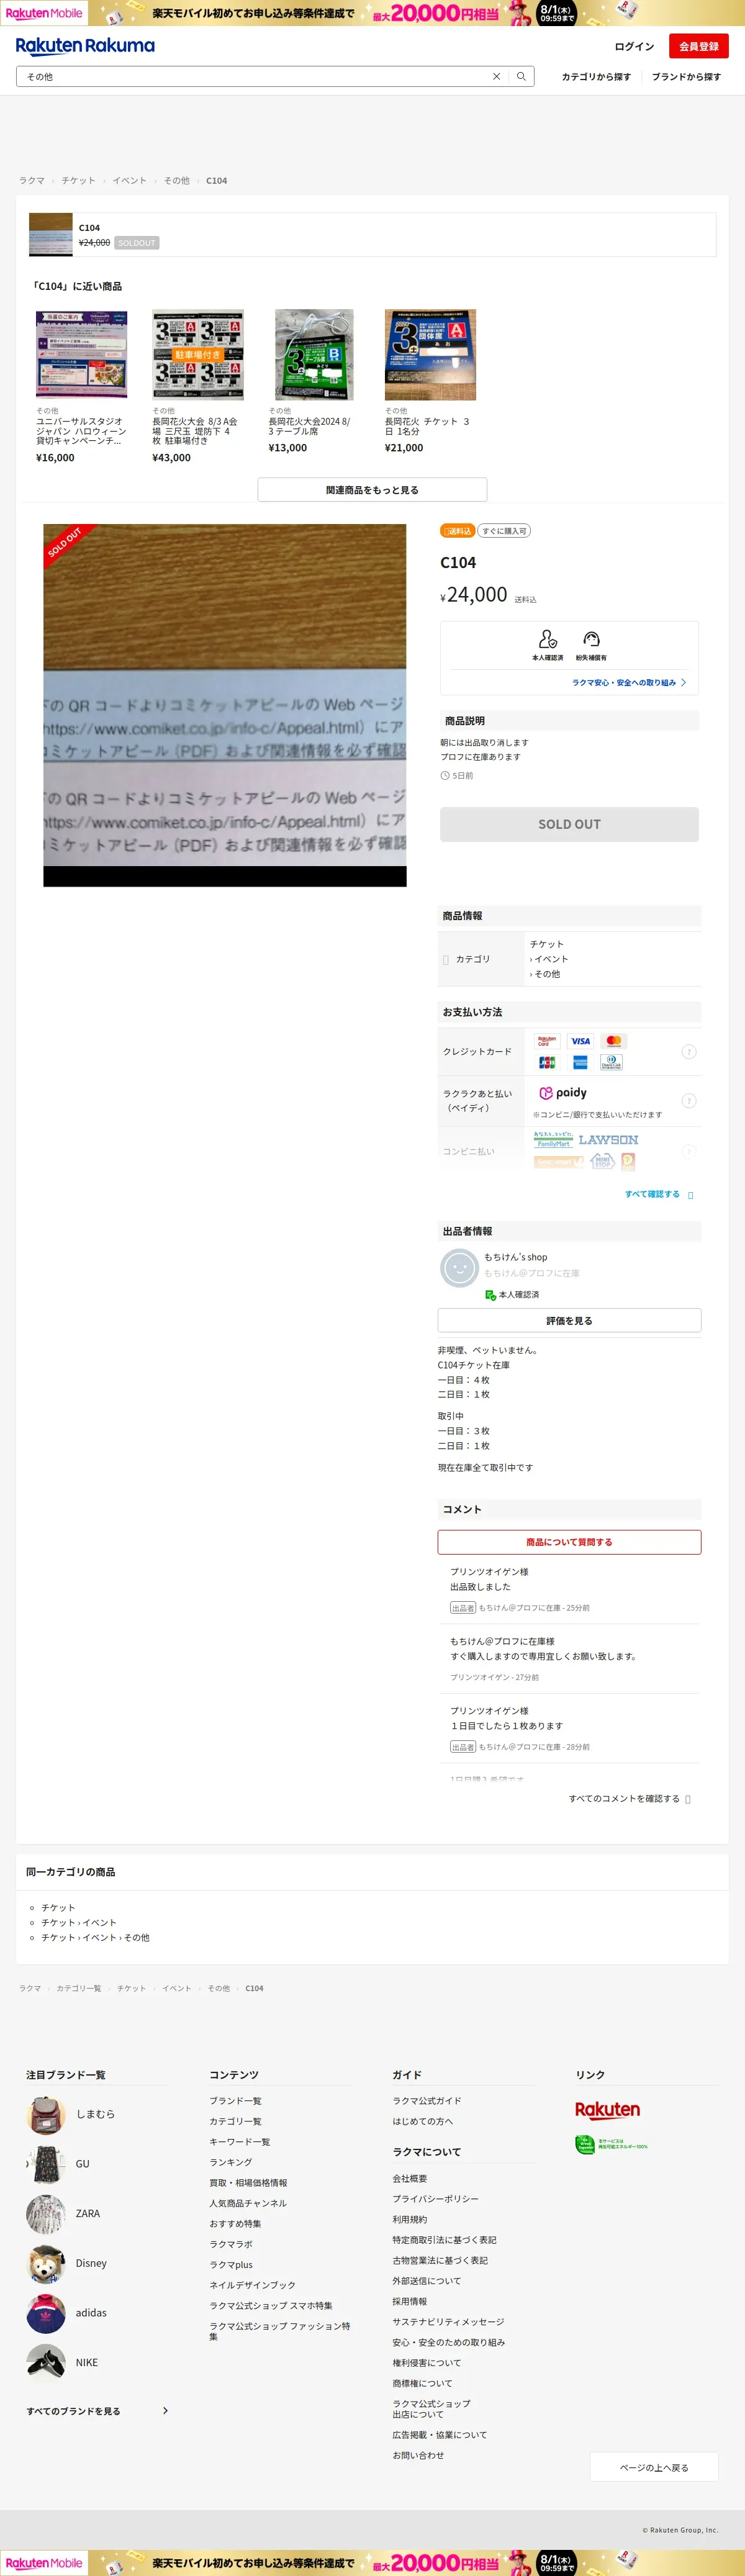
Task: Open 長岡花火 チケット ¥21,000 thumbnail
Action: click(430, 355)
